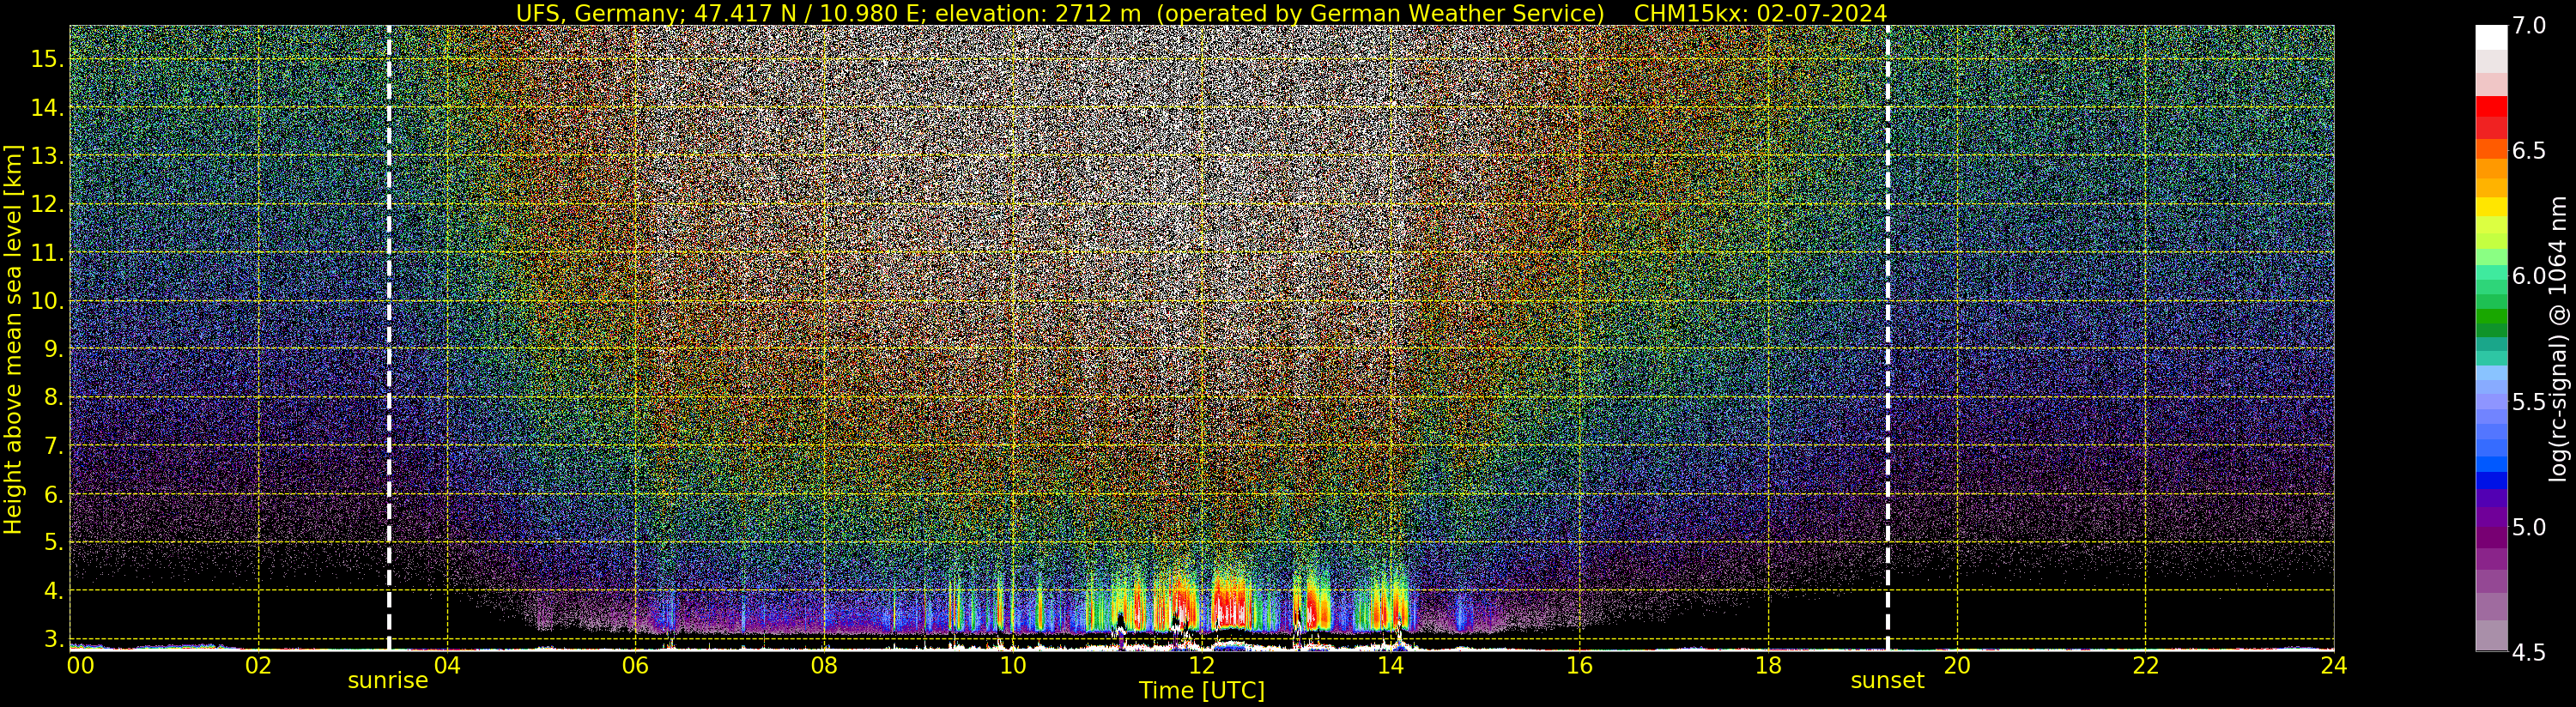Viewport: 2576px width, 707px height.
Task: Click the colorbar tick value "6.0"
Action: 2528,276
